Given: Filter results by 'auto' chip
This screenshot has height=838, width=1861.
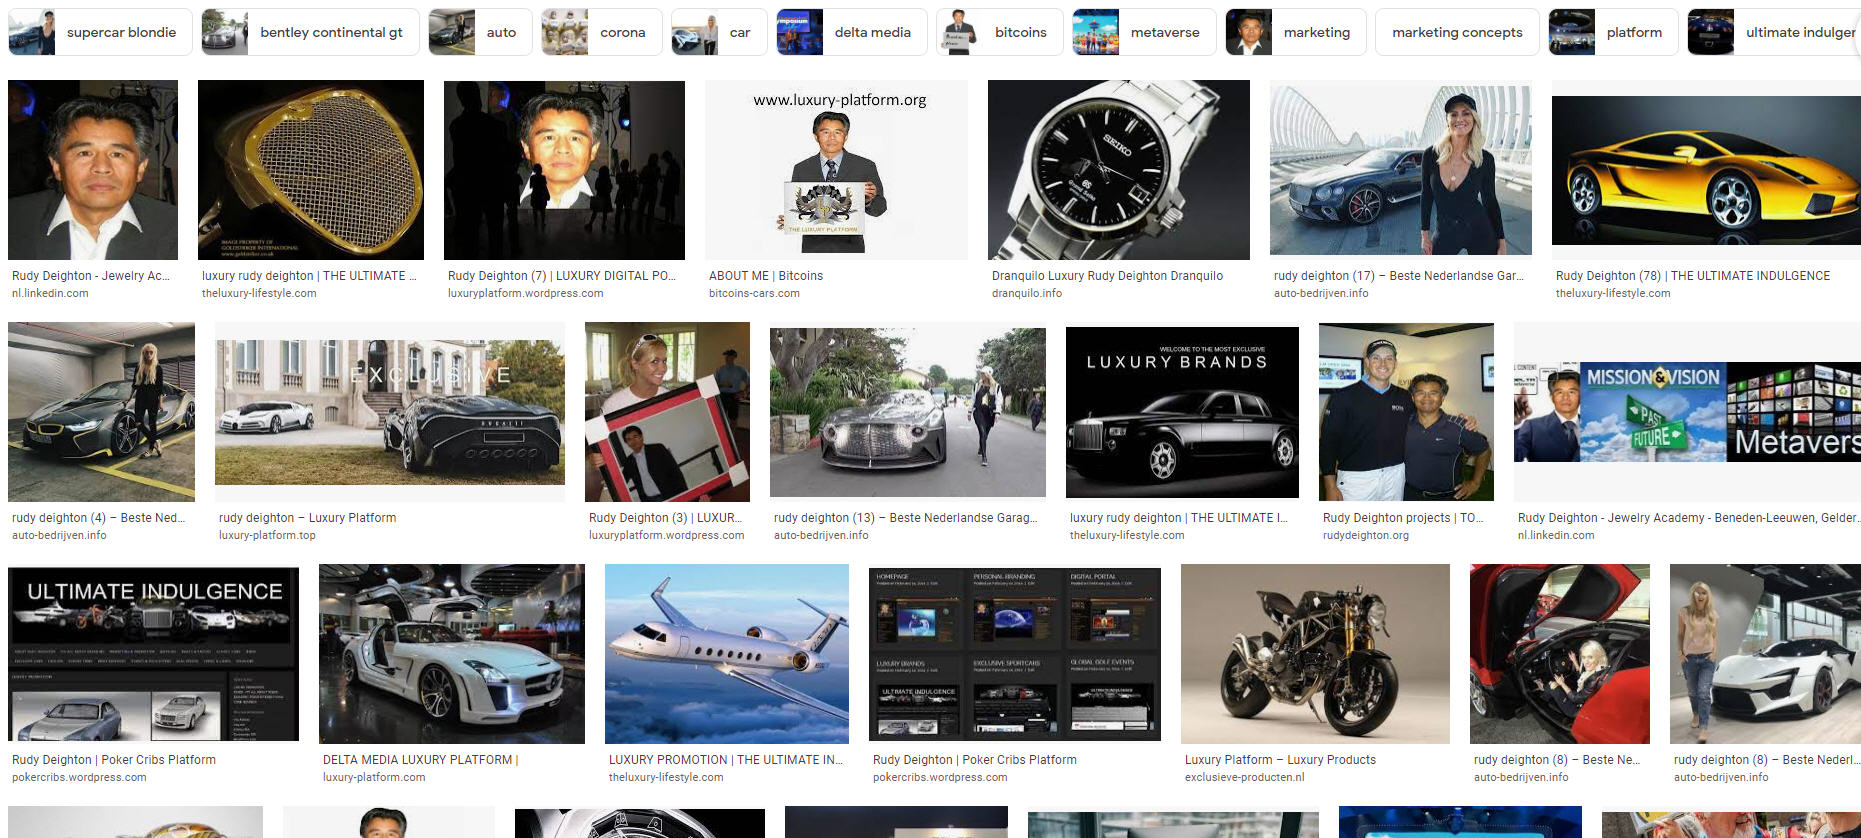Looking at the screenshot, I should (x=480, y=32).
